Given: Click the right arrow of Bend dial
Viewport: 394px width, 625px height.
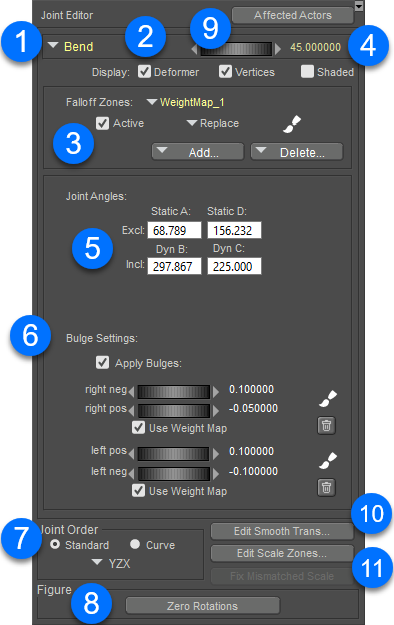Looking at the screenshot, I should pos(278,49).
